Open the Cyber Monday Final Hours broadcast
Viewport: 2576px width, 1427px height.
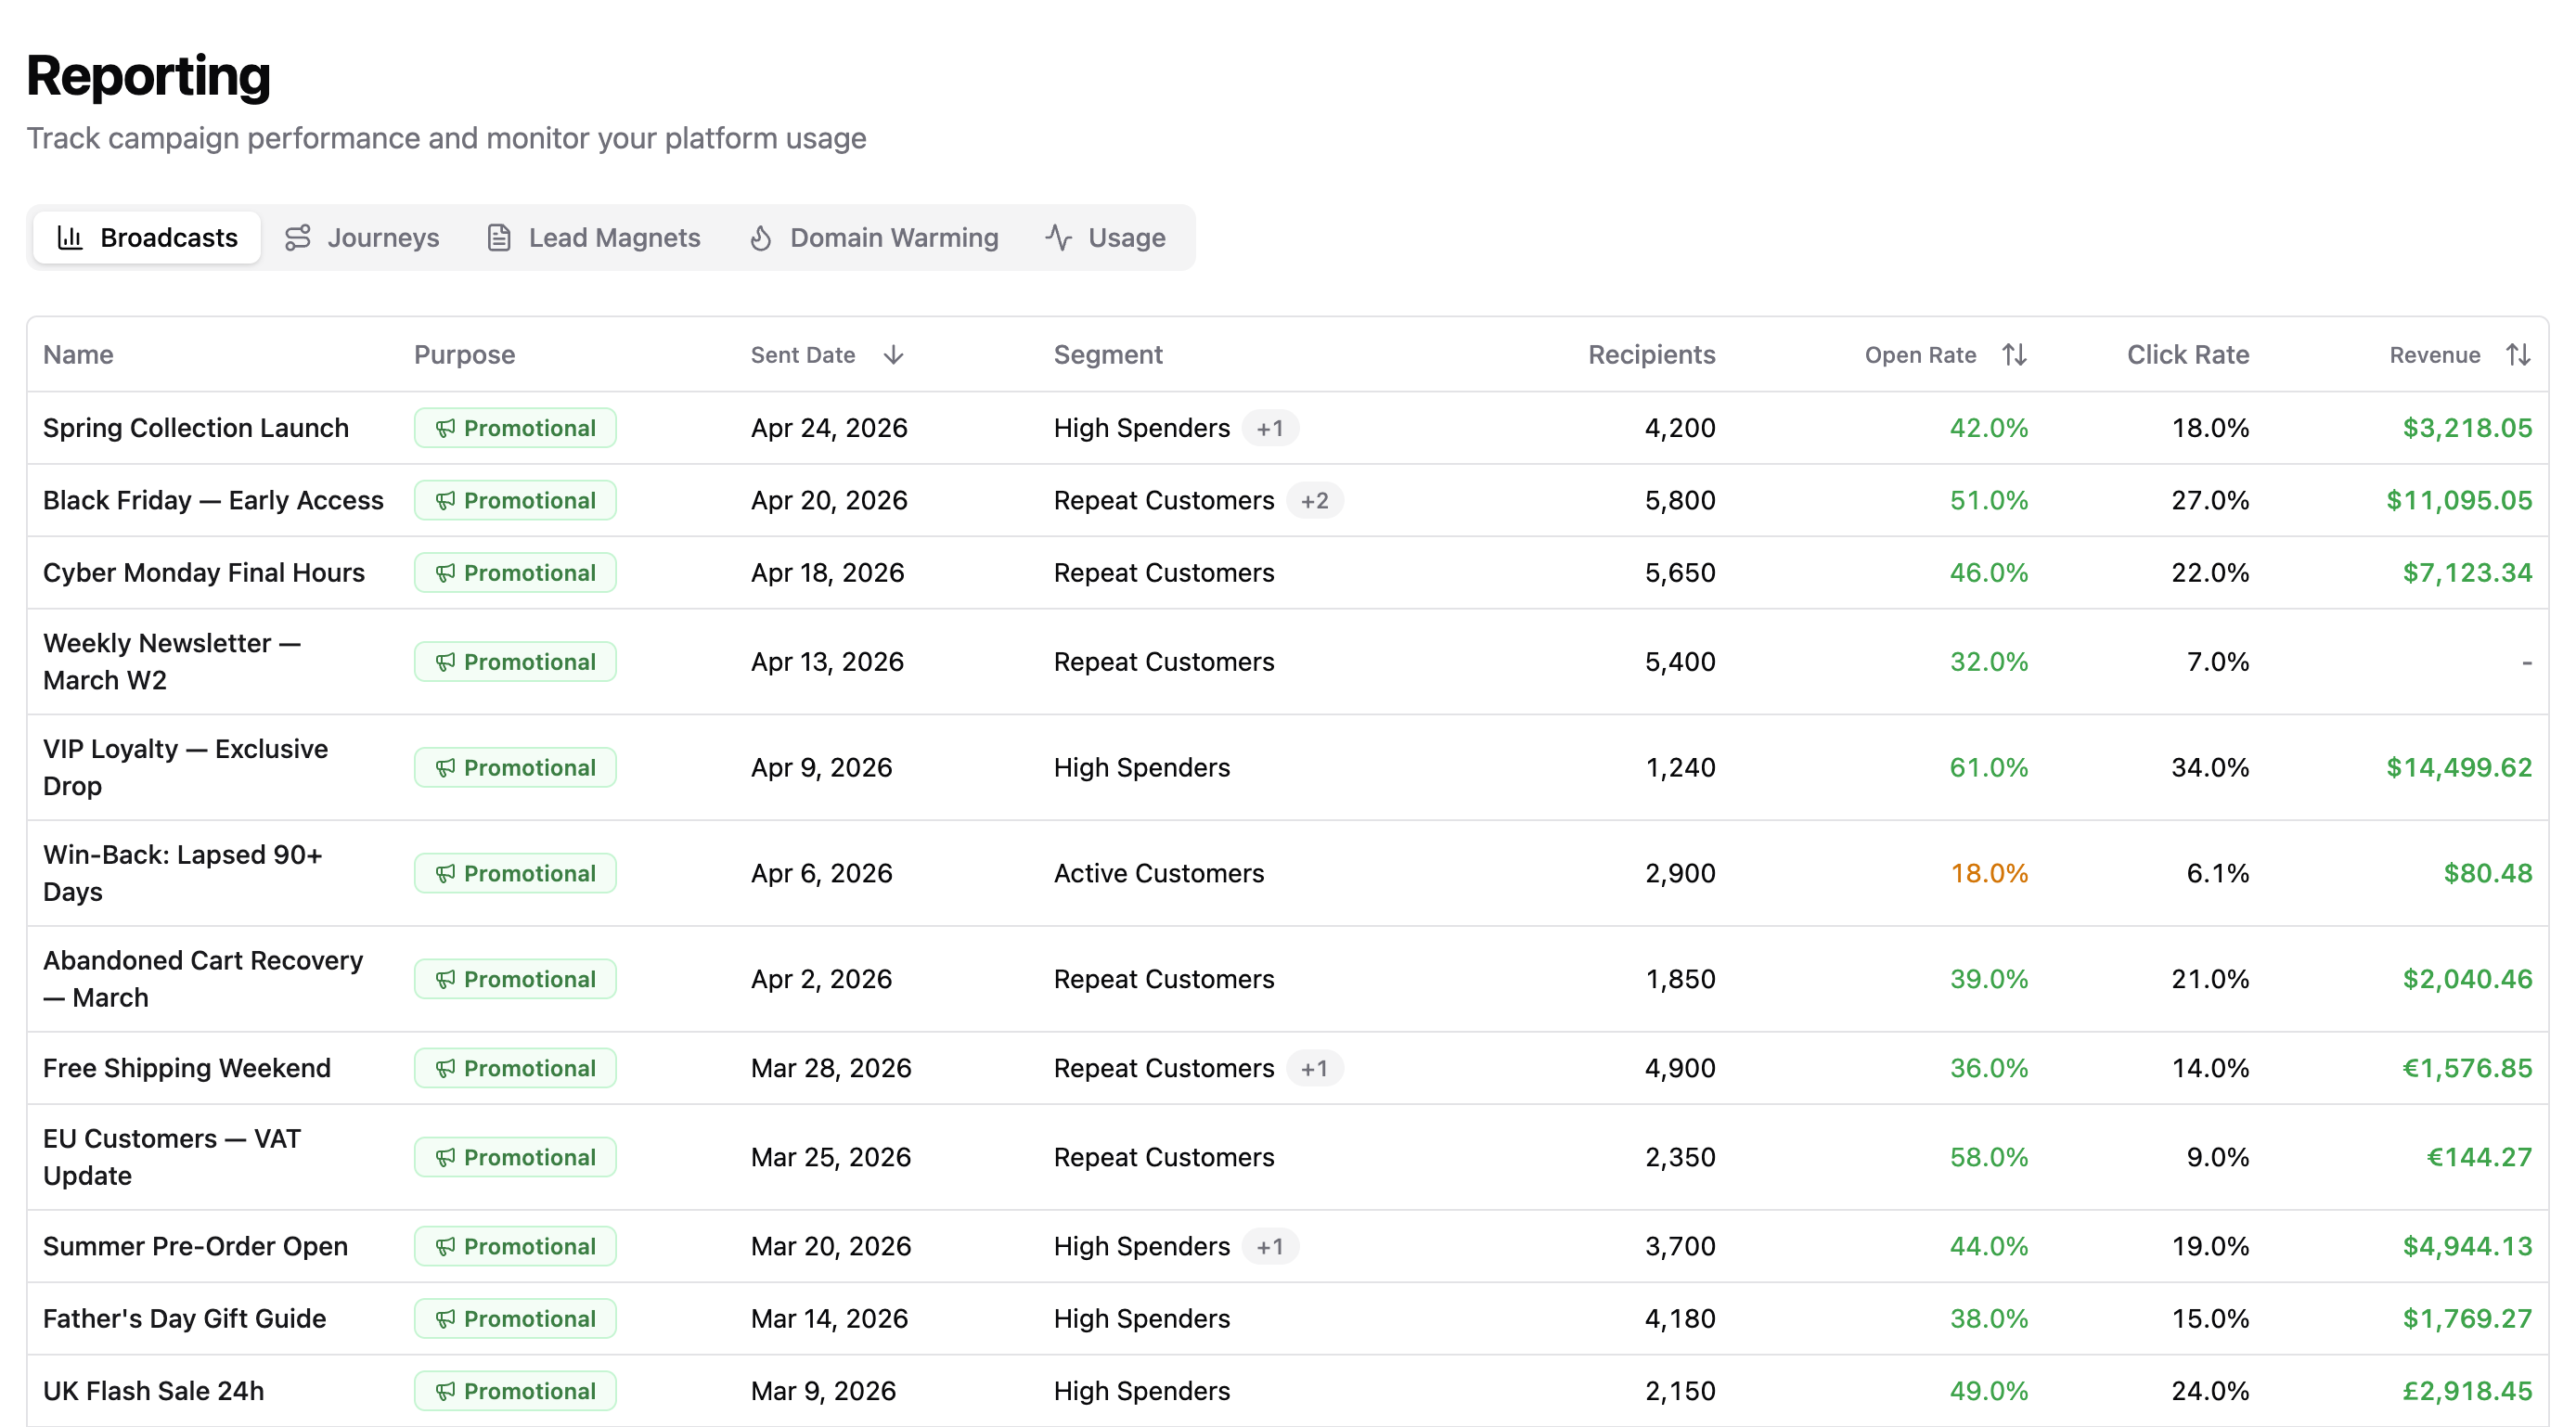click(204, 573)
